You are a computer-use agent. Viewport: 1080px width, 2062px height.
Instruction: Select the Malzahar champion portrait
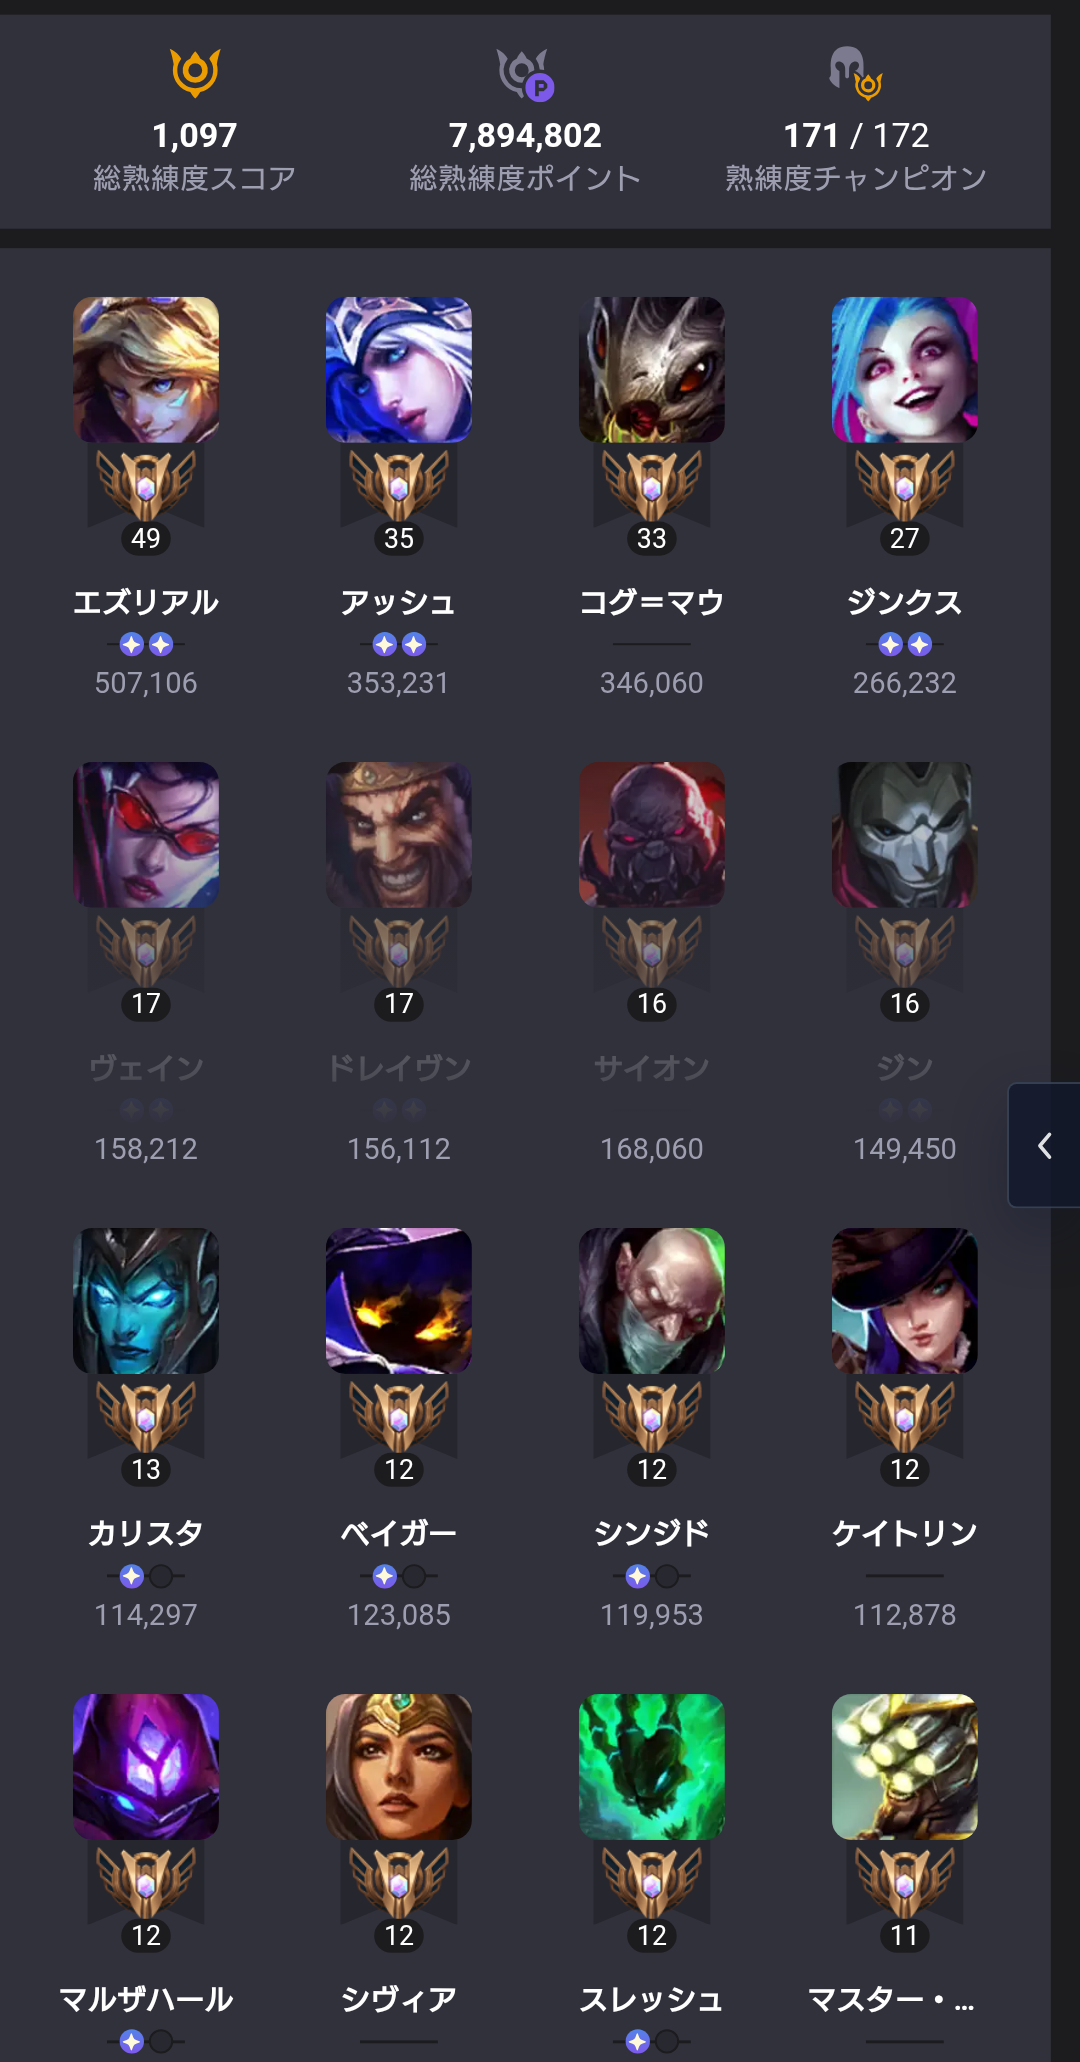(146, 1767)
